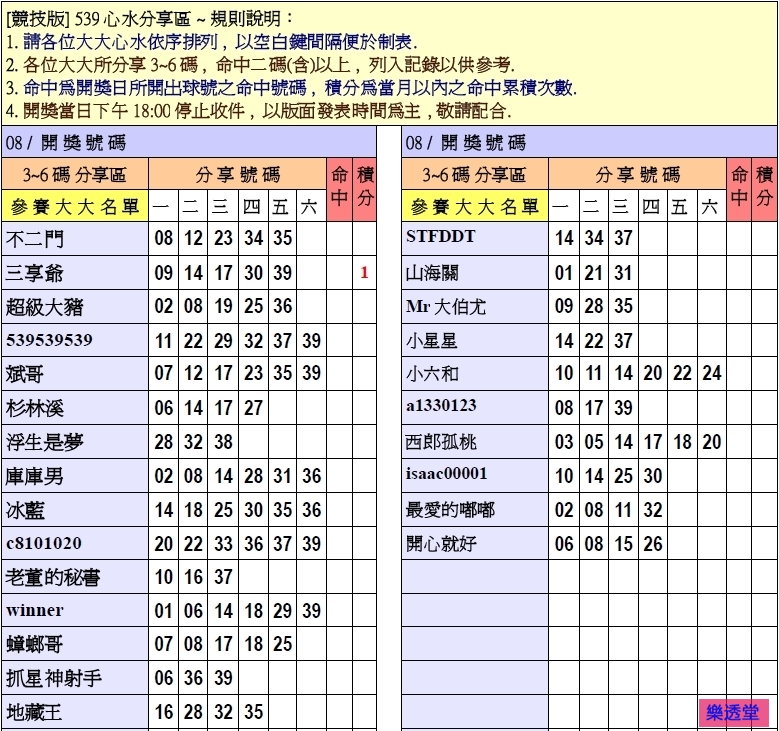779x731 pixels.
Task: Click number 27 in 杉林溪 row
Action: tap(253, 408)
